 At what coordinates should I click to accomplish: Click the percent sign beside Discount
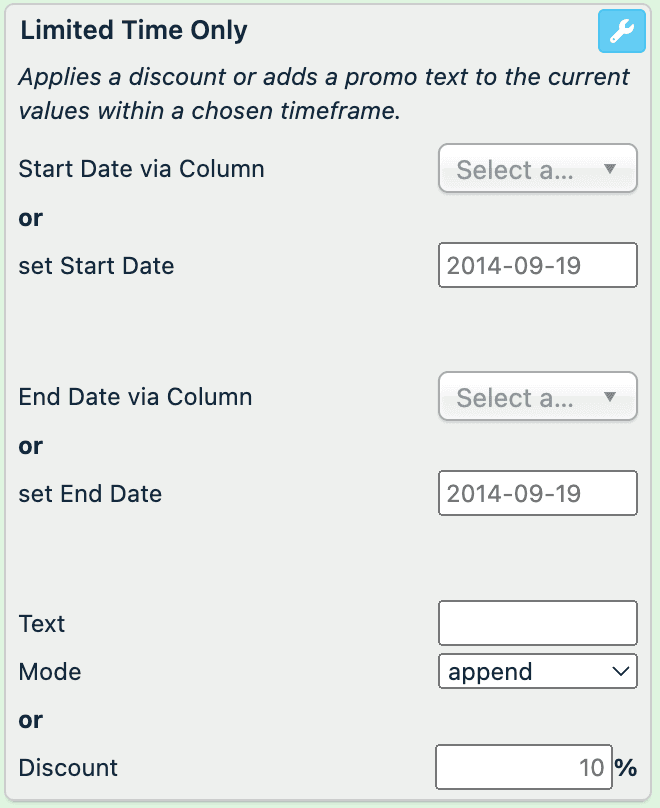(626, 768)
